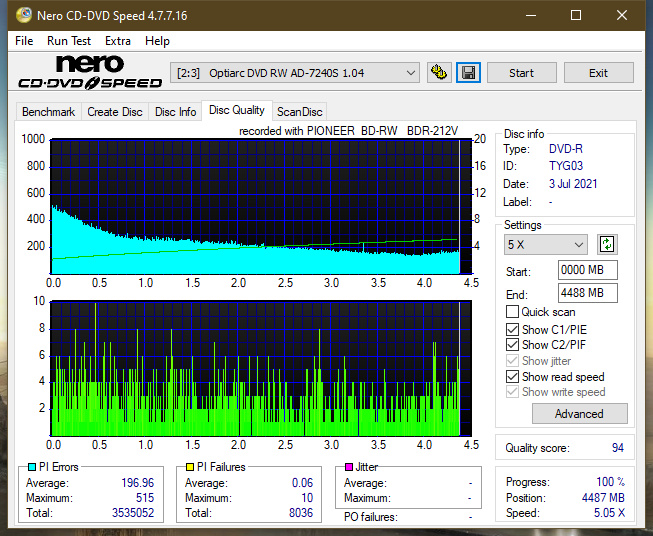Click the PI Errors total 3535052

pos(133,513)
